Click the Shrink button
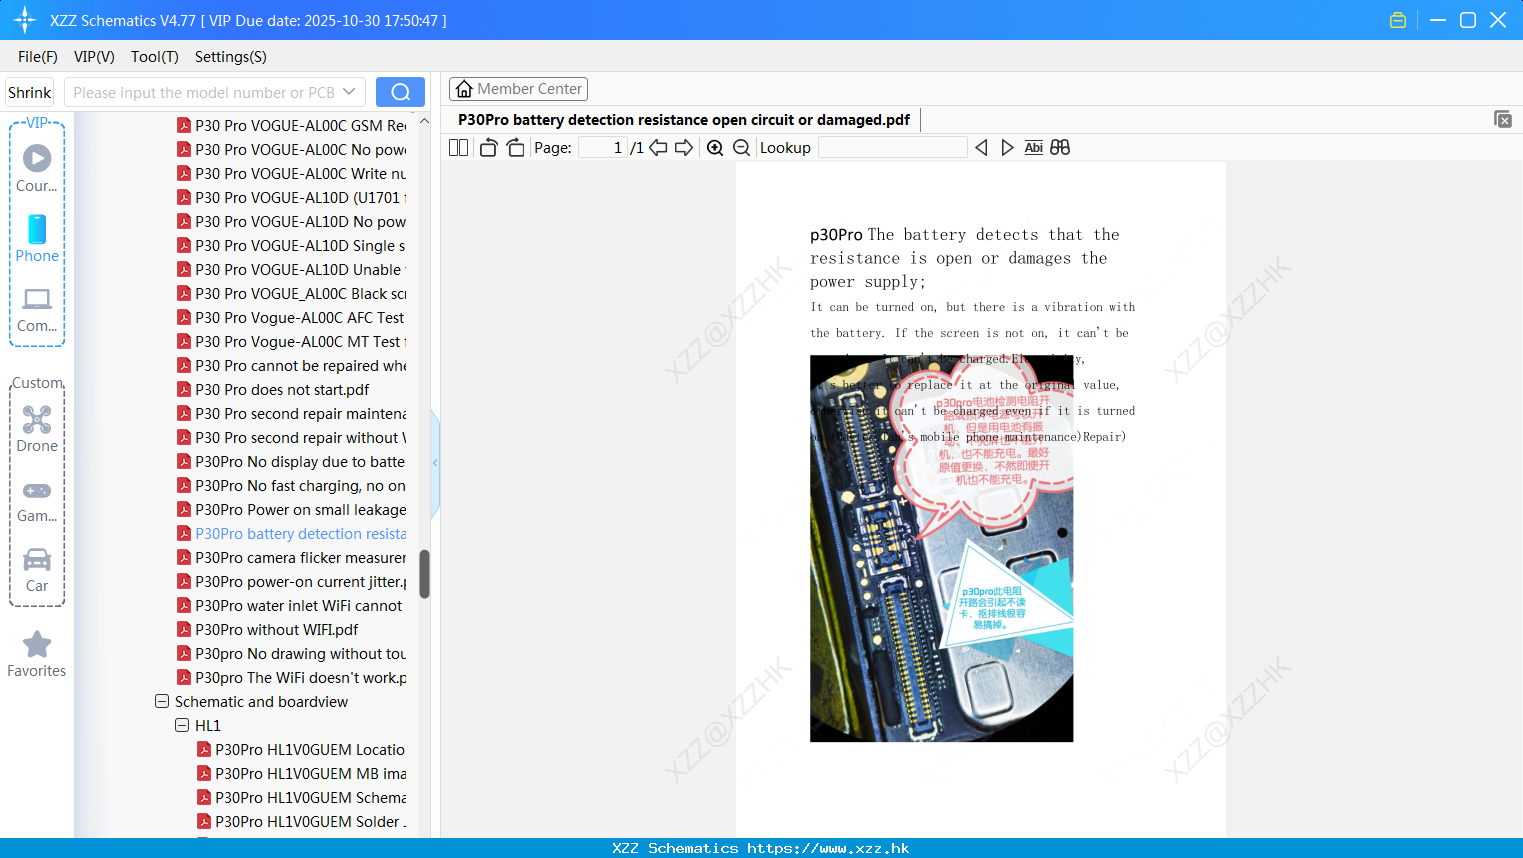Viewport: 1523px width, 858px height. coord(29,92)
